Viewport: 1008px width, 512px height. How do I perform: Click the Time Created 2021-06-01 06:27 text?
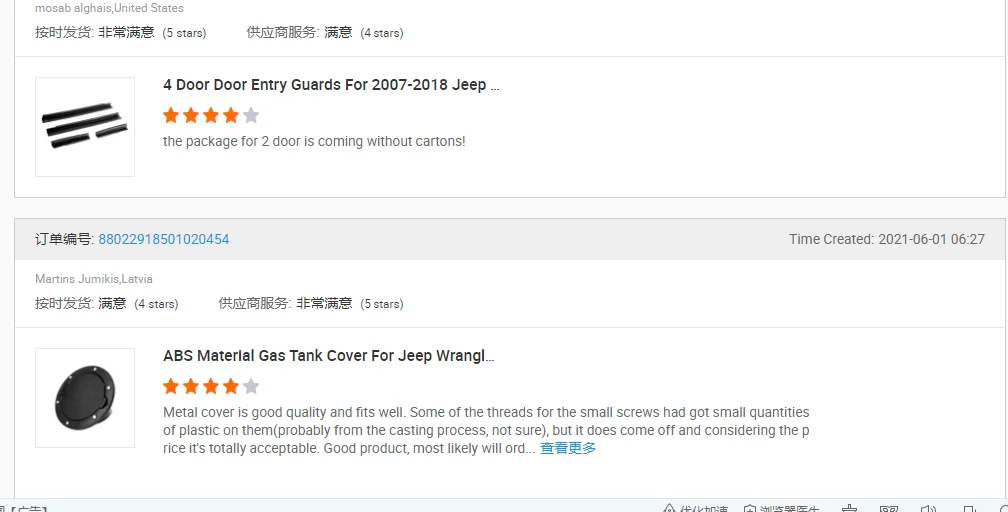coord(886,239)
